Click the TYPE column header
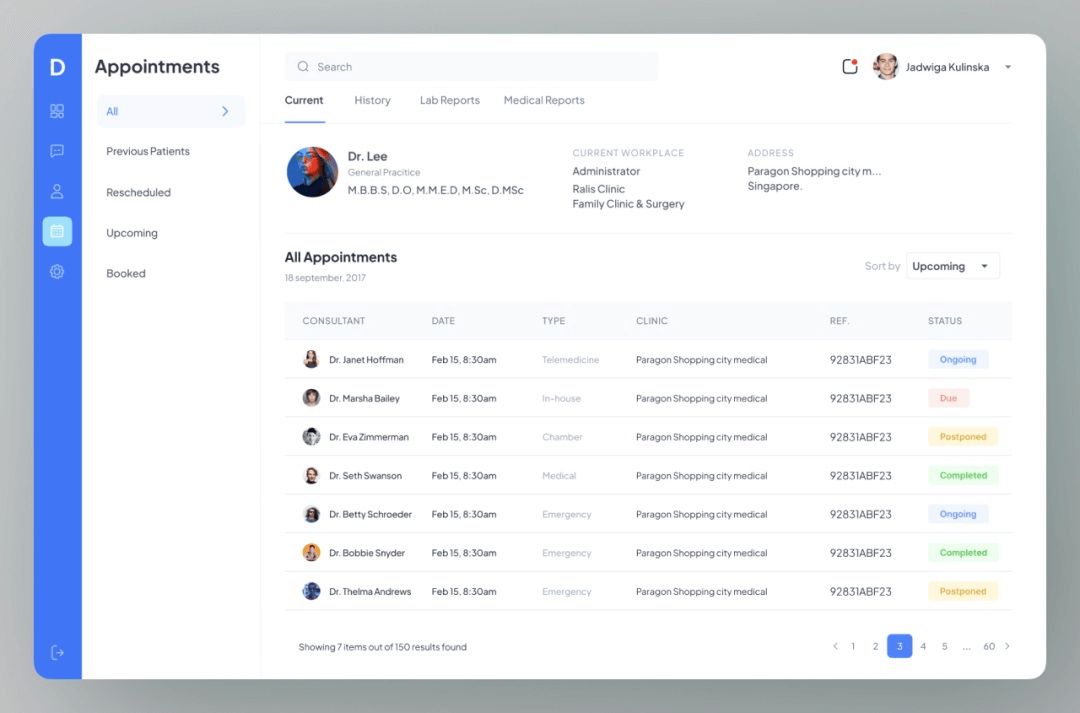Viewport: 1080px width, 713px height. pyautogui.click(x=553, y=321)
